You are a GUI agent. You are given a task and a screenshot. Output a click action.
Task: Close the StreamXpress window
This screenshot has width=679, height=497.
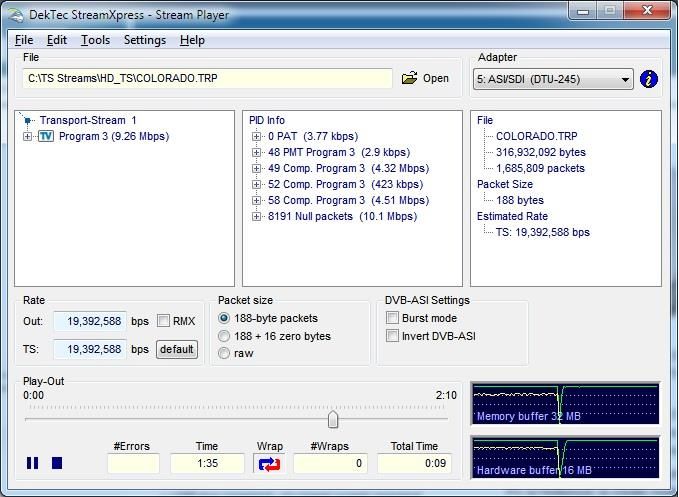(x=647, y=11)
